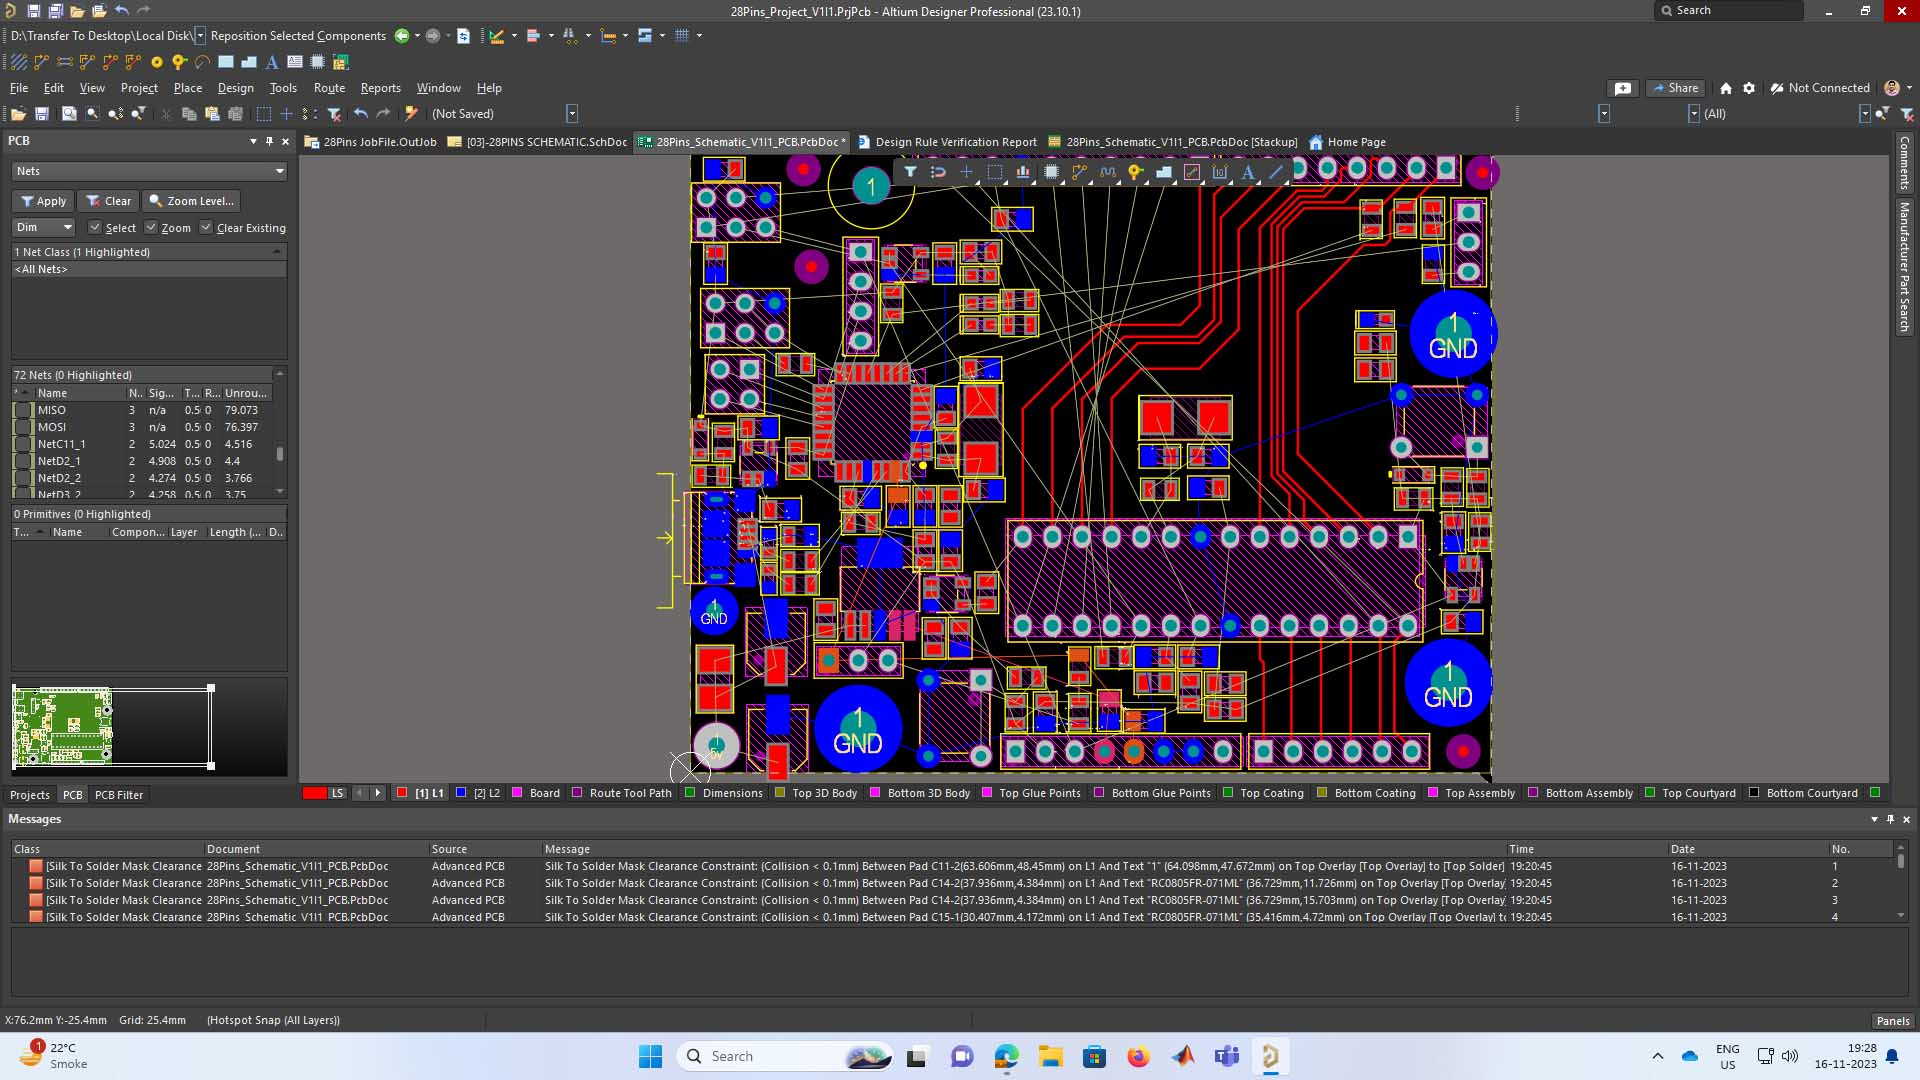Toggle the Clear Existing checkbox

(x=206, y=228)
